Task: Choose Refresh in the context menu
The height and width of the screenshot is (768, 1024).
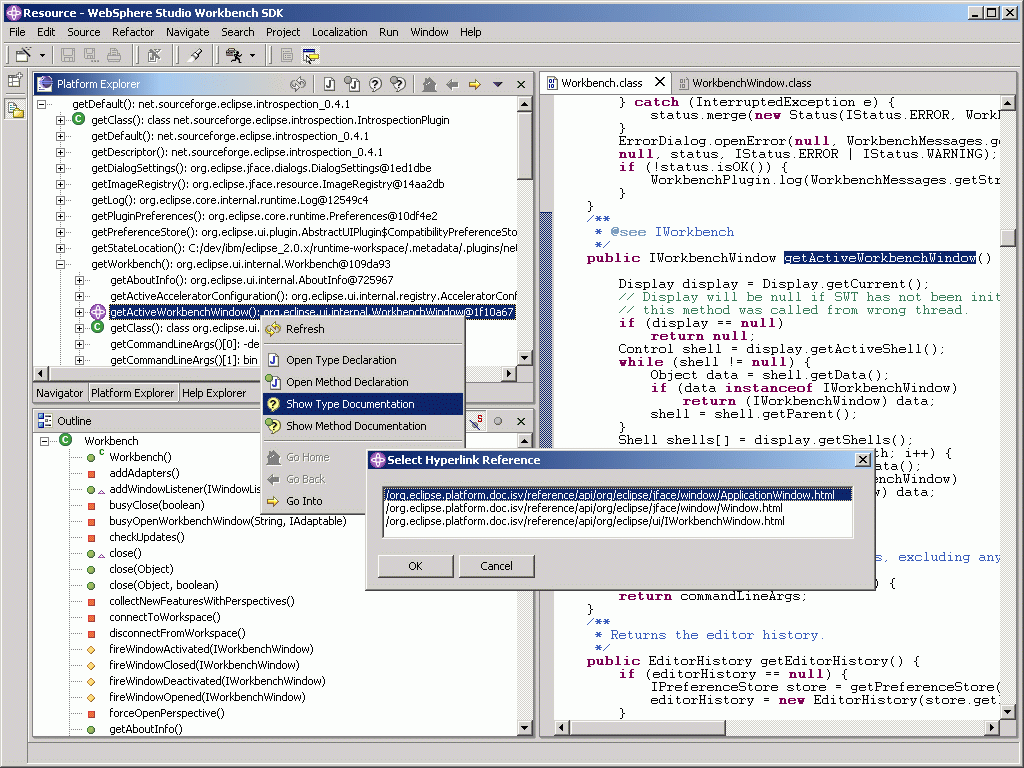Action: 363,329
